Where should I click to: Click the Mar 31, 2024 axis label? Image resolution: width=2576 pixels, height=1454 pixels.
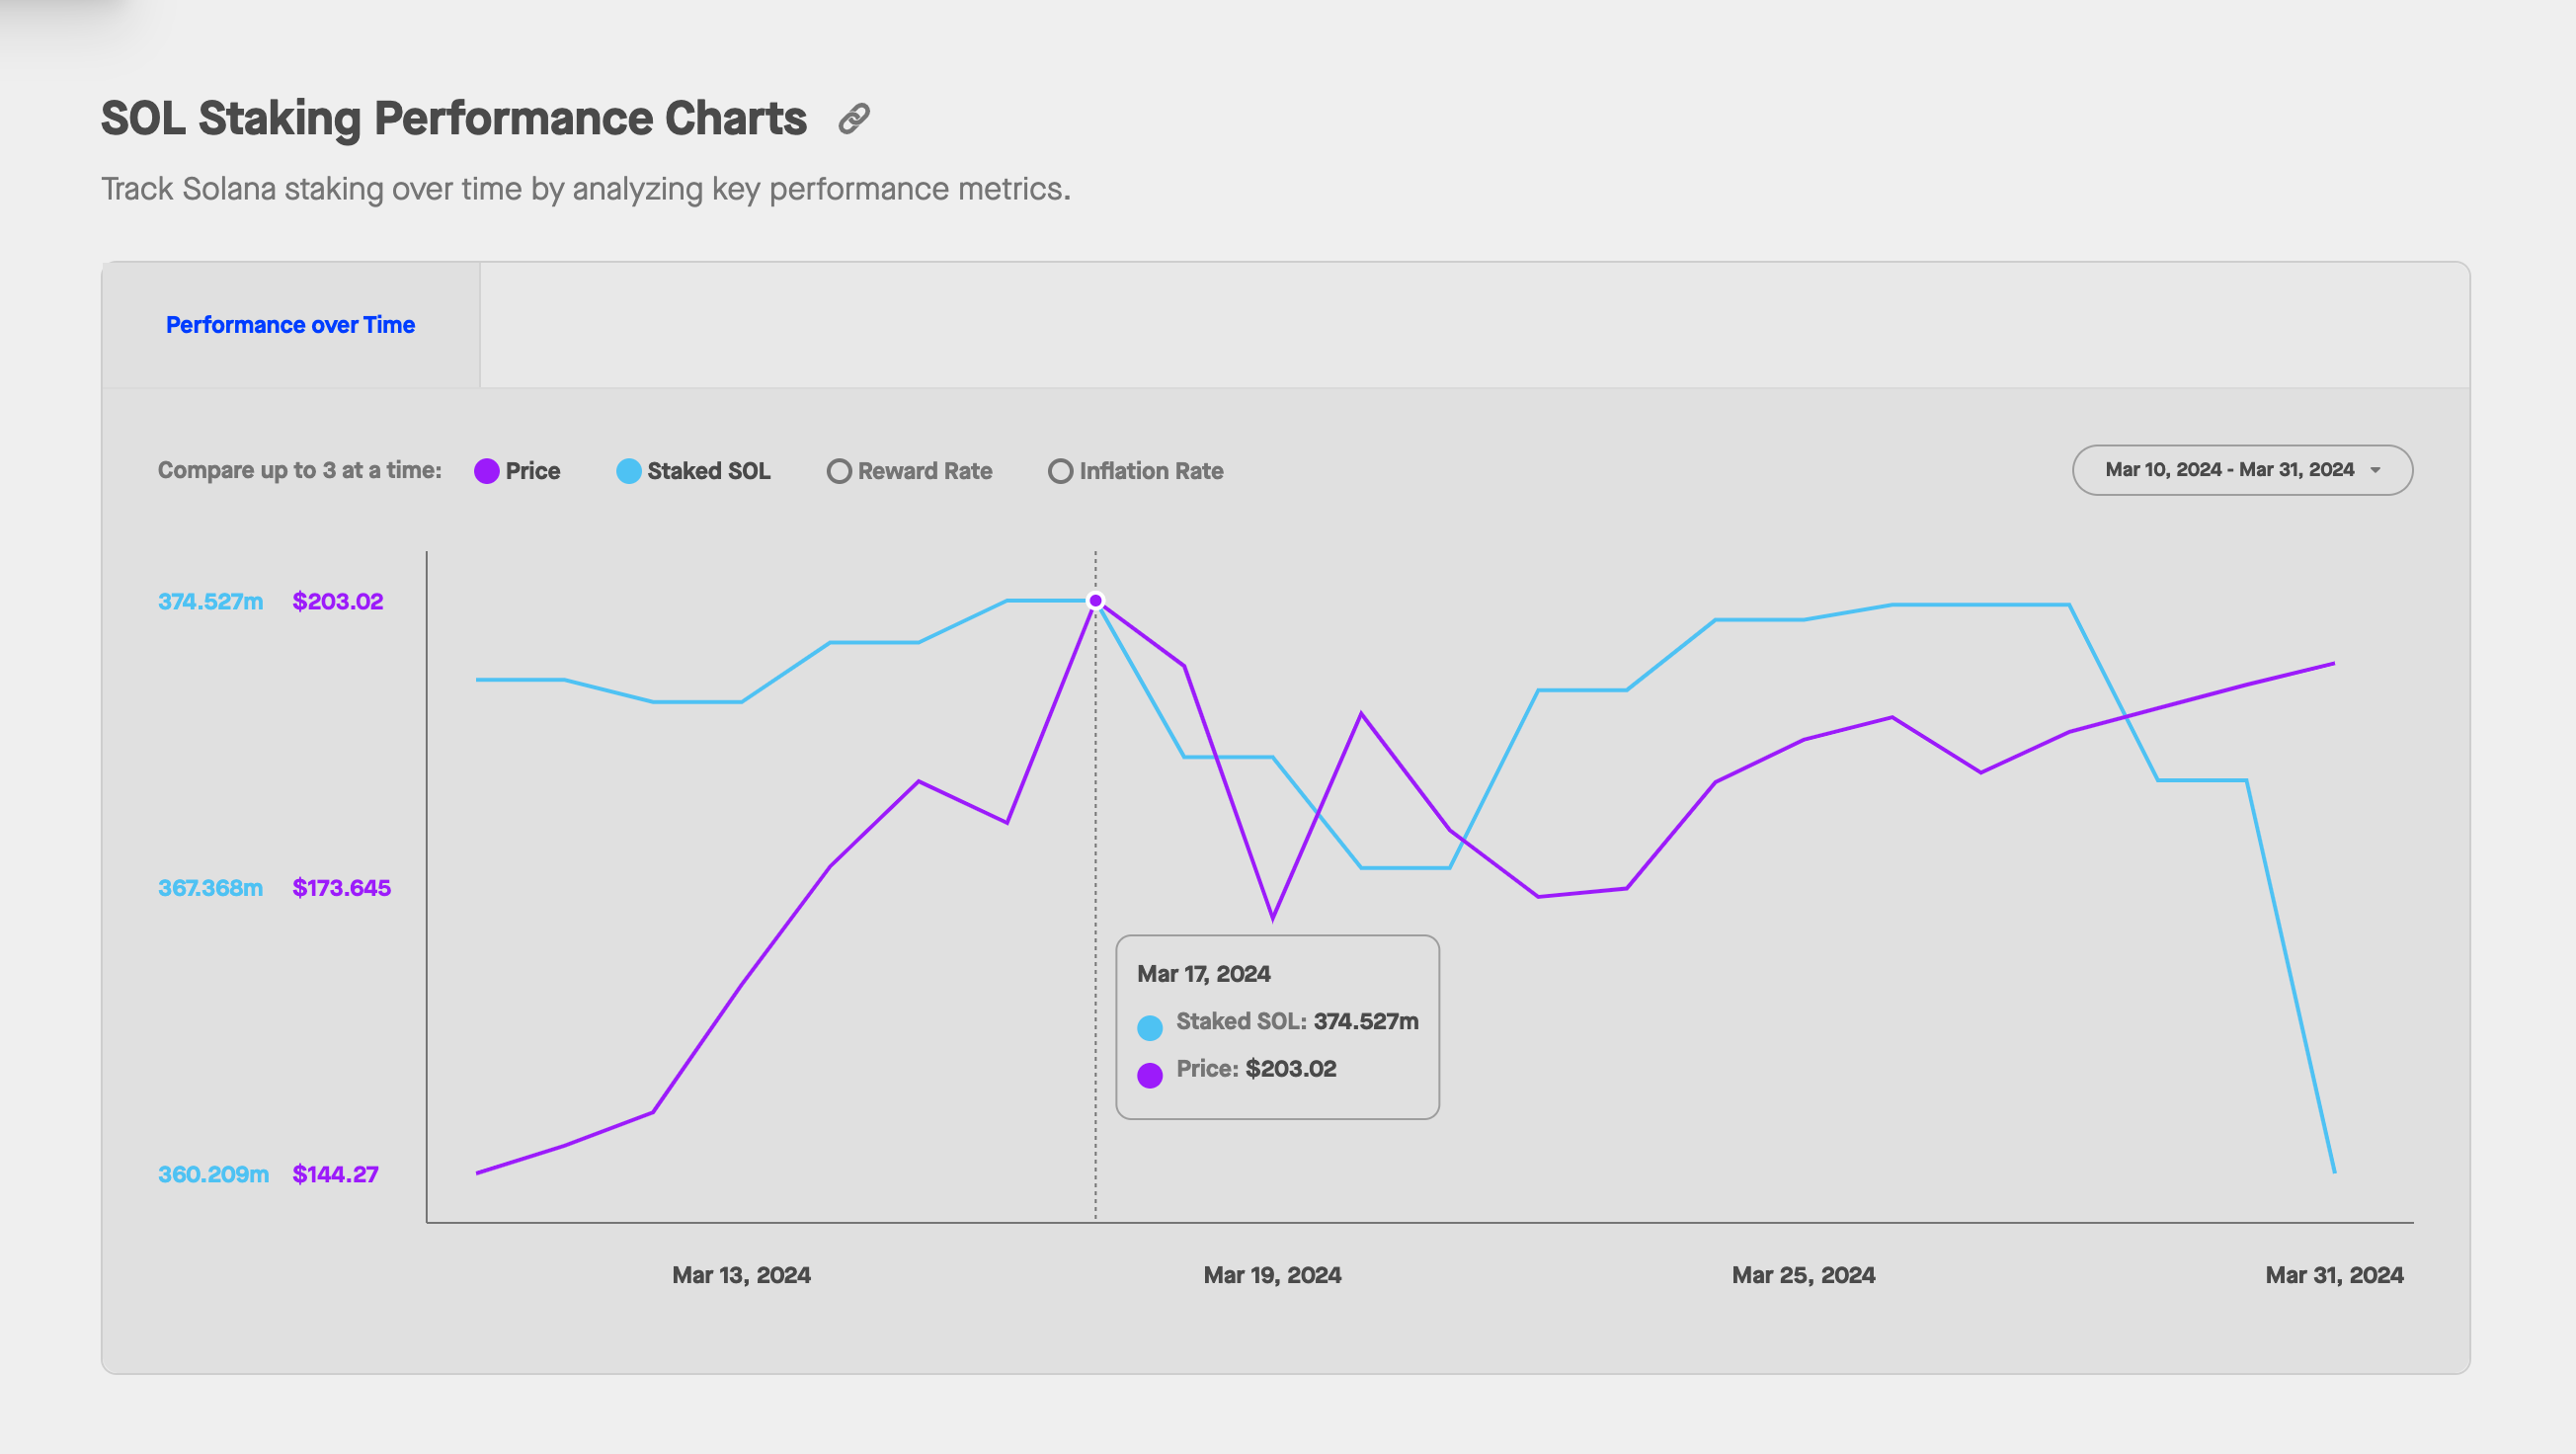click(x=2334, y=1275)
